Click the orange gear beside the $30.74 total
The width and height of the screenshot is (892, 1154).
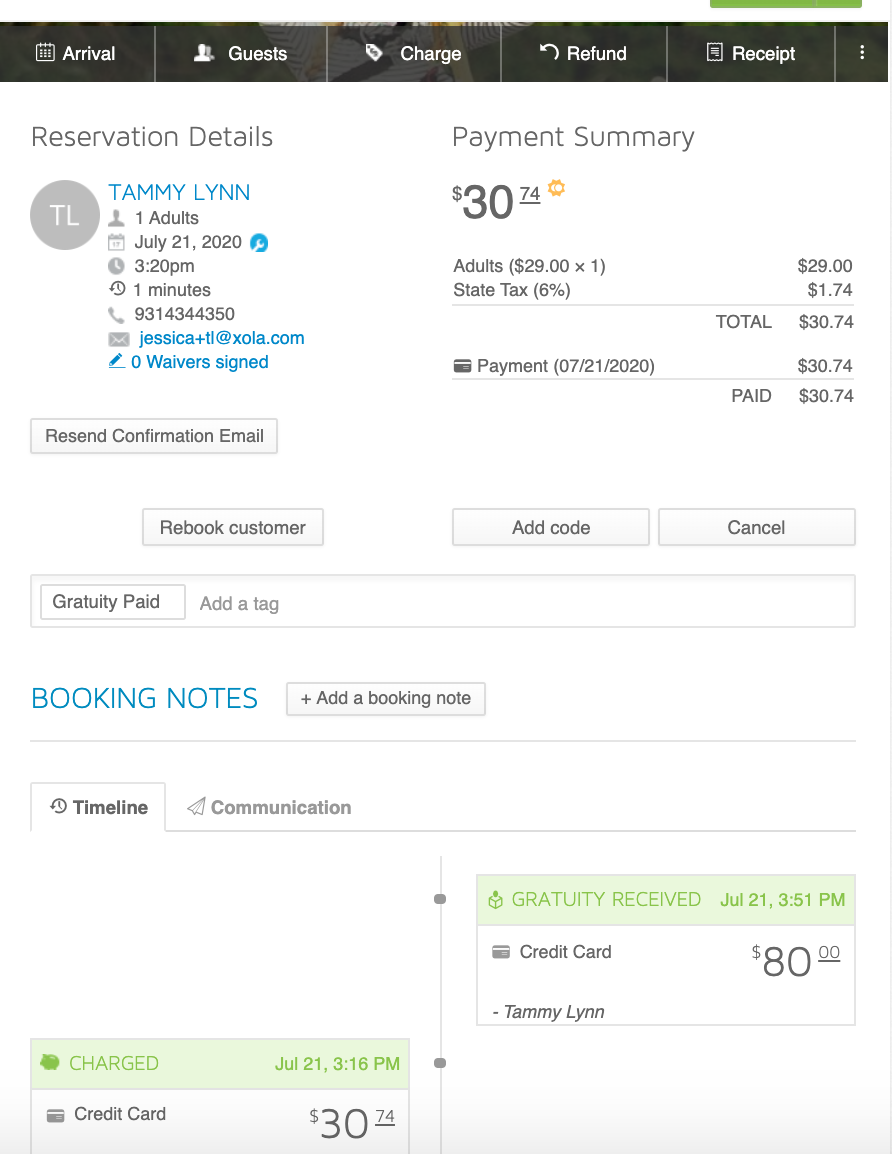557,188
